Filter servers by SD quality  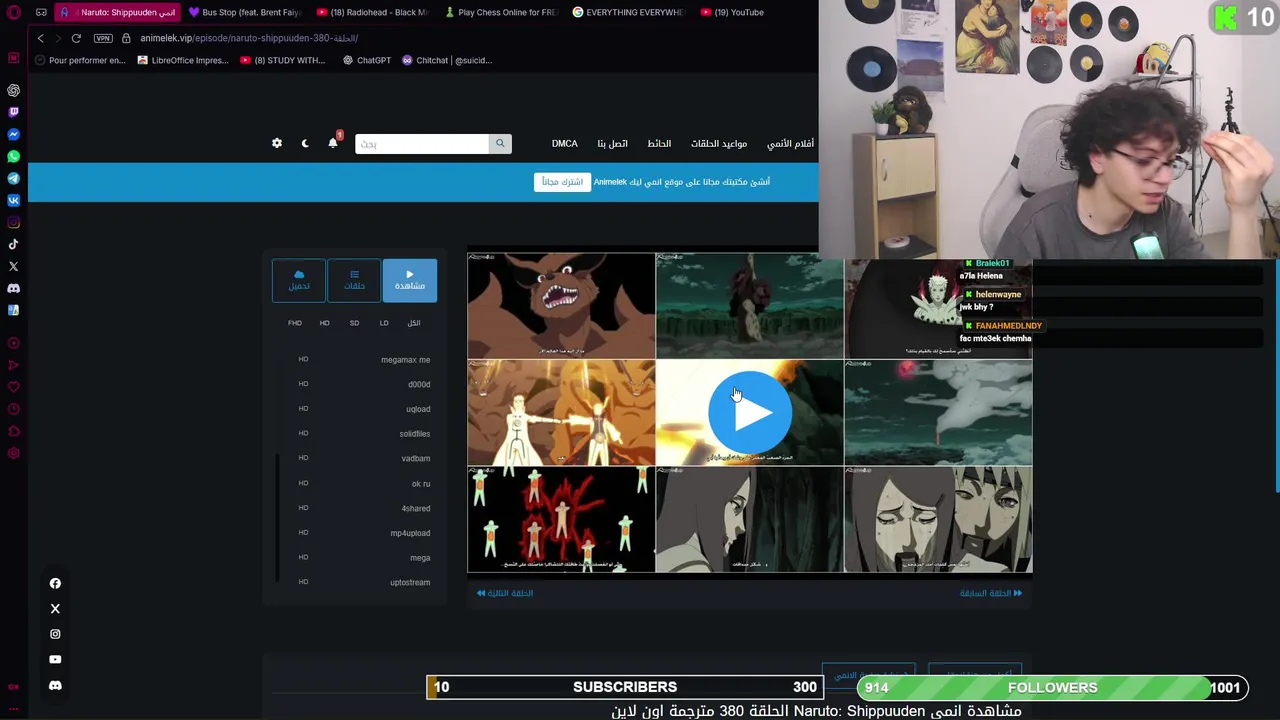[x=354, y=323]
